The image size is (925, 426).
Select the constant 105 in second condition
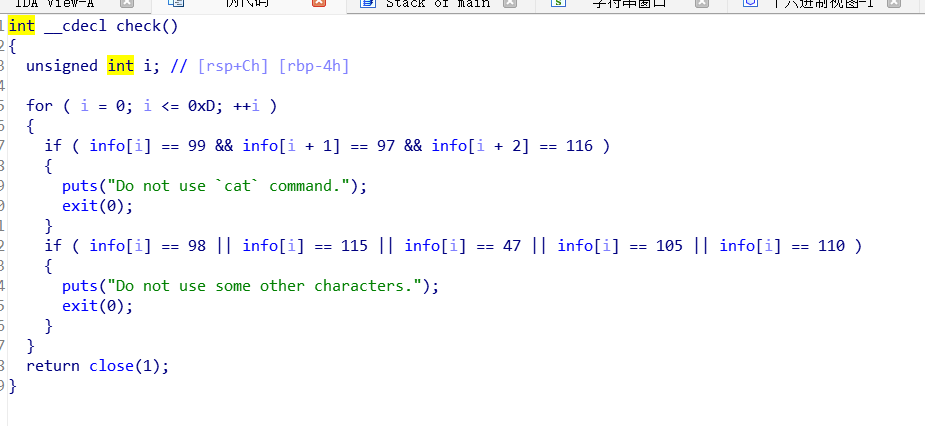(669, 245)
